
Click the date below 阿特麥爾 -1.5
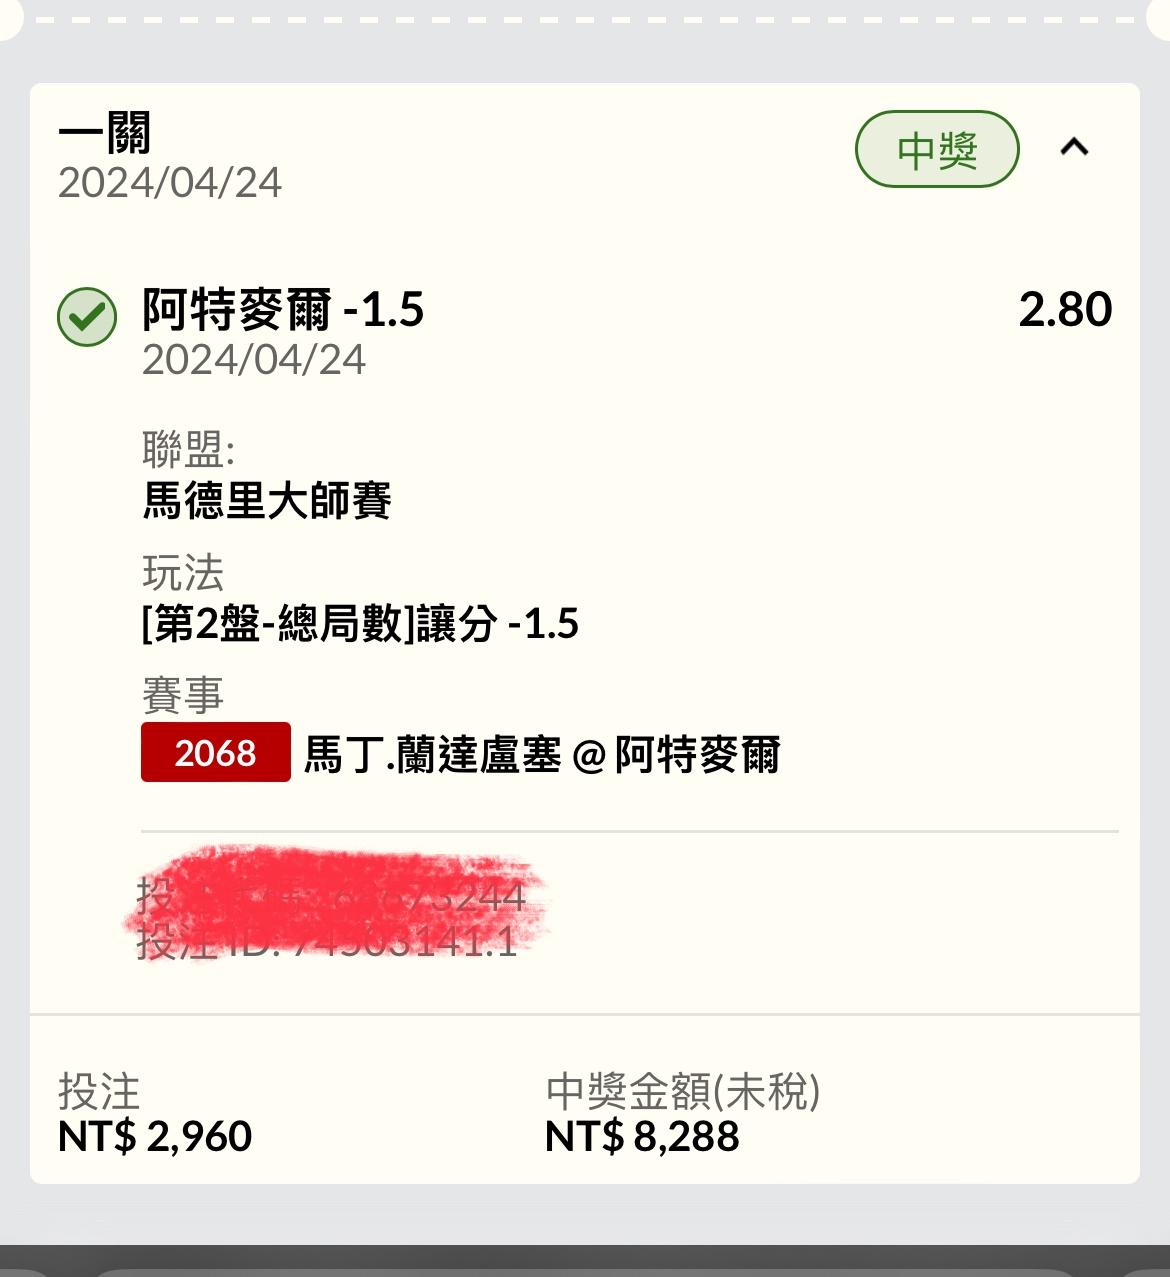[x=254, y=360]
